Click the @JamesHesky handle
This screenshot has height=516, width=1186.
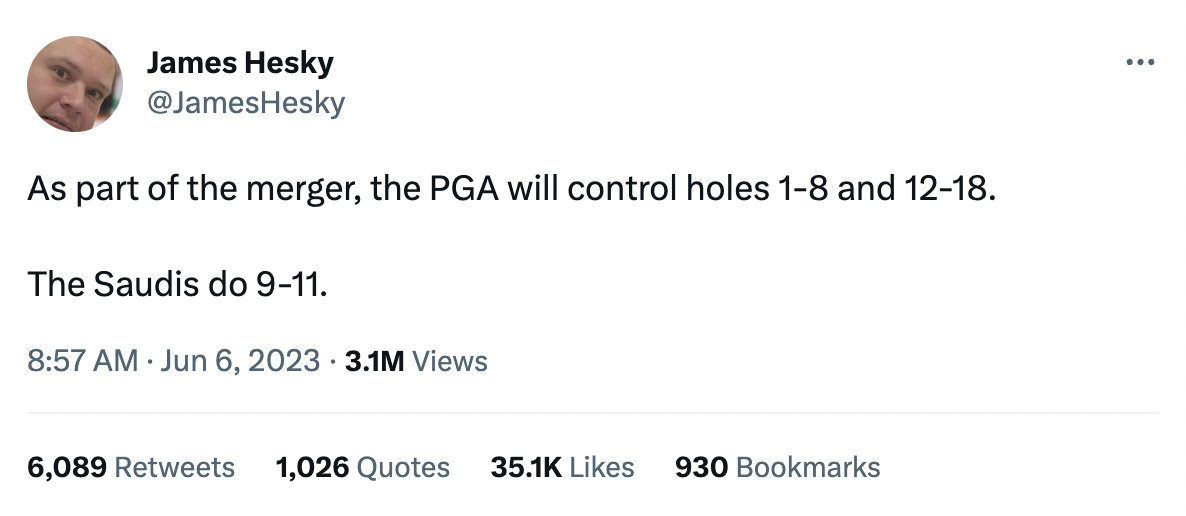pos(246,102)
